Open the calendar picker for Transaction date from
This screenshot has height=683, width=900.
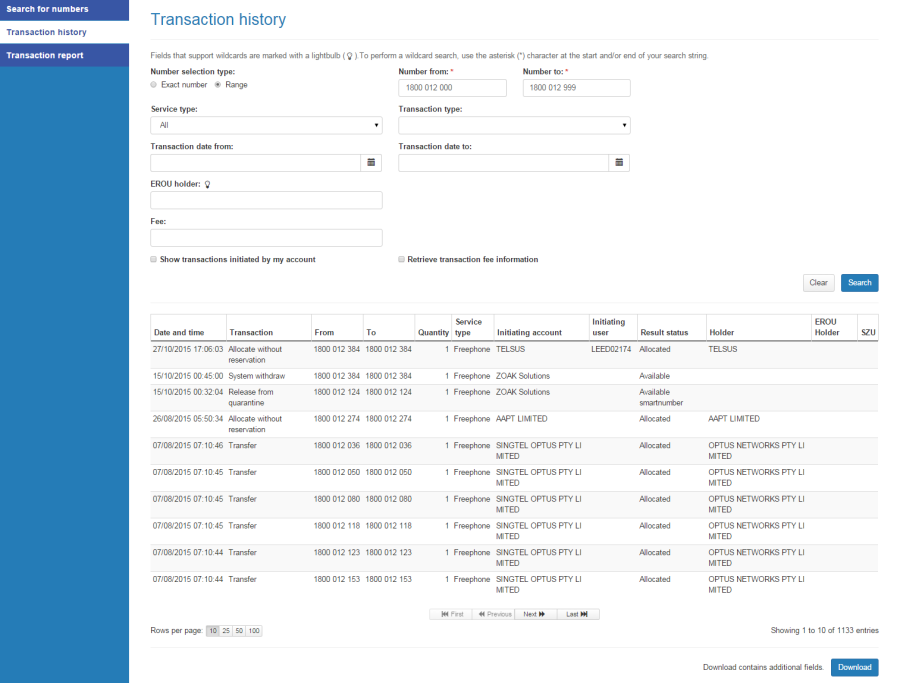[371, 163]
